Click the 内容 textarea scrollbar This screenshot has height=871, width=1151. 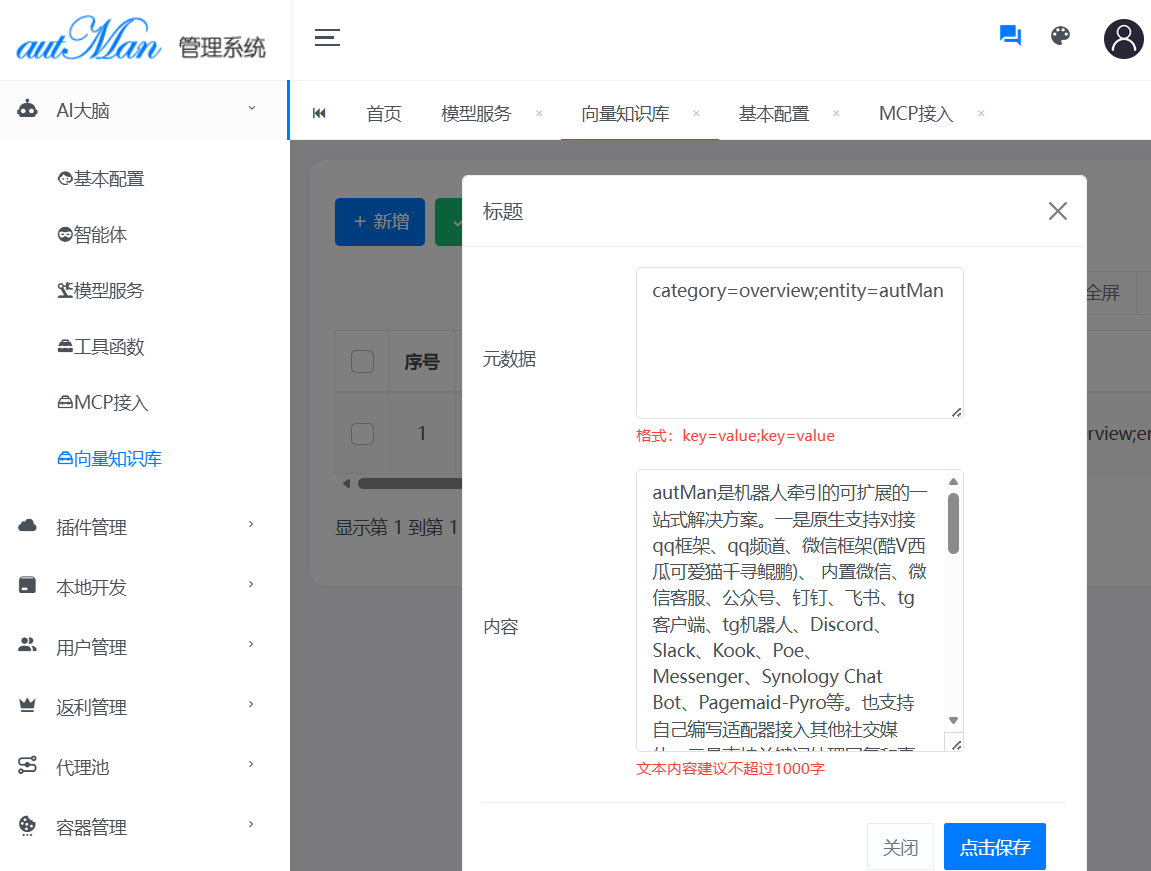coord(953,525)
